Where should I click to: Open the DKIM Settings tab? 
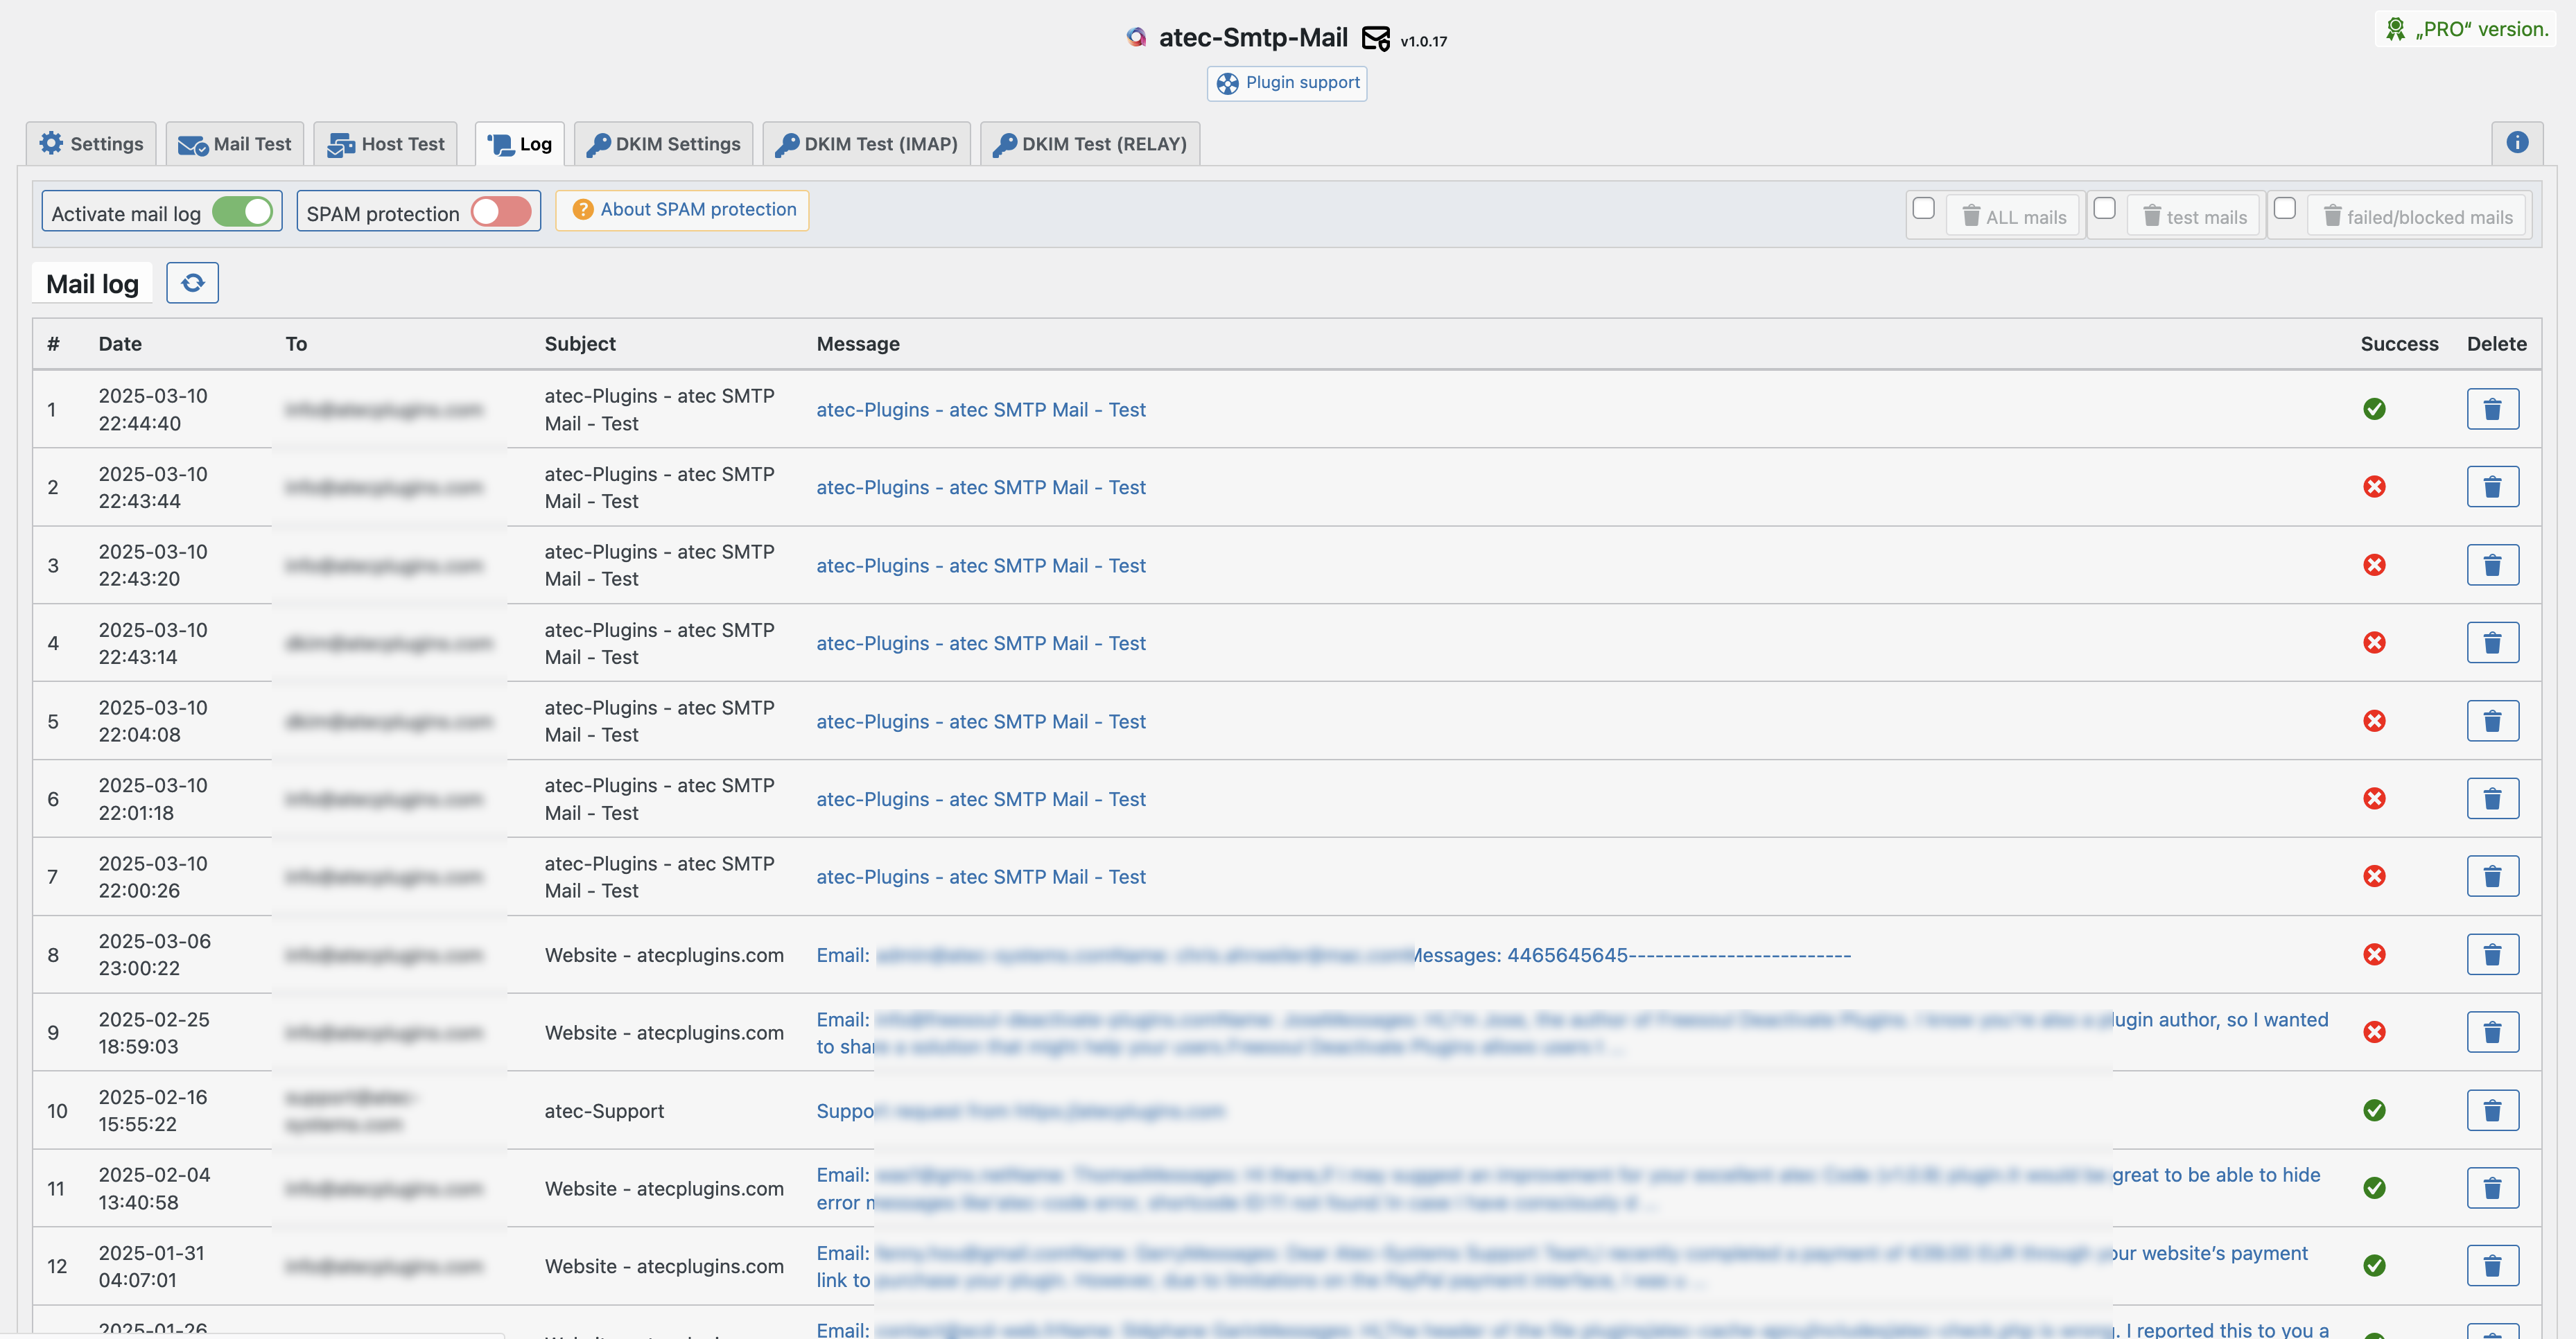click(663, 144)
